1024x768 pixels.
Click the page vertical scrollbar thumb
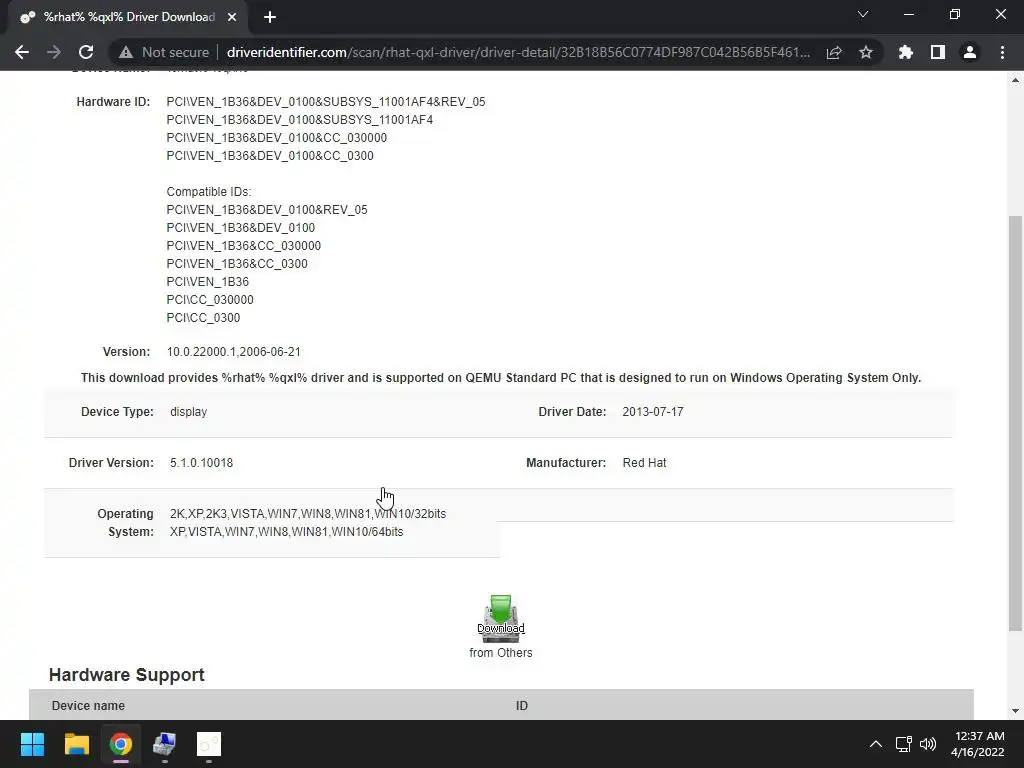[1015, 423]
